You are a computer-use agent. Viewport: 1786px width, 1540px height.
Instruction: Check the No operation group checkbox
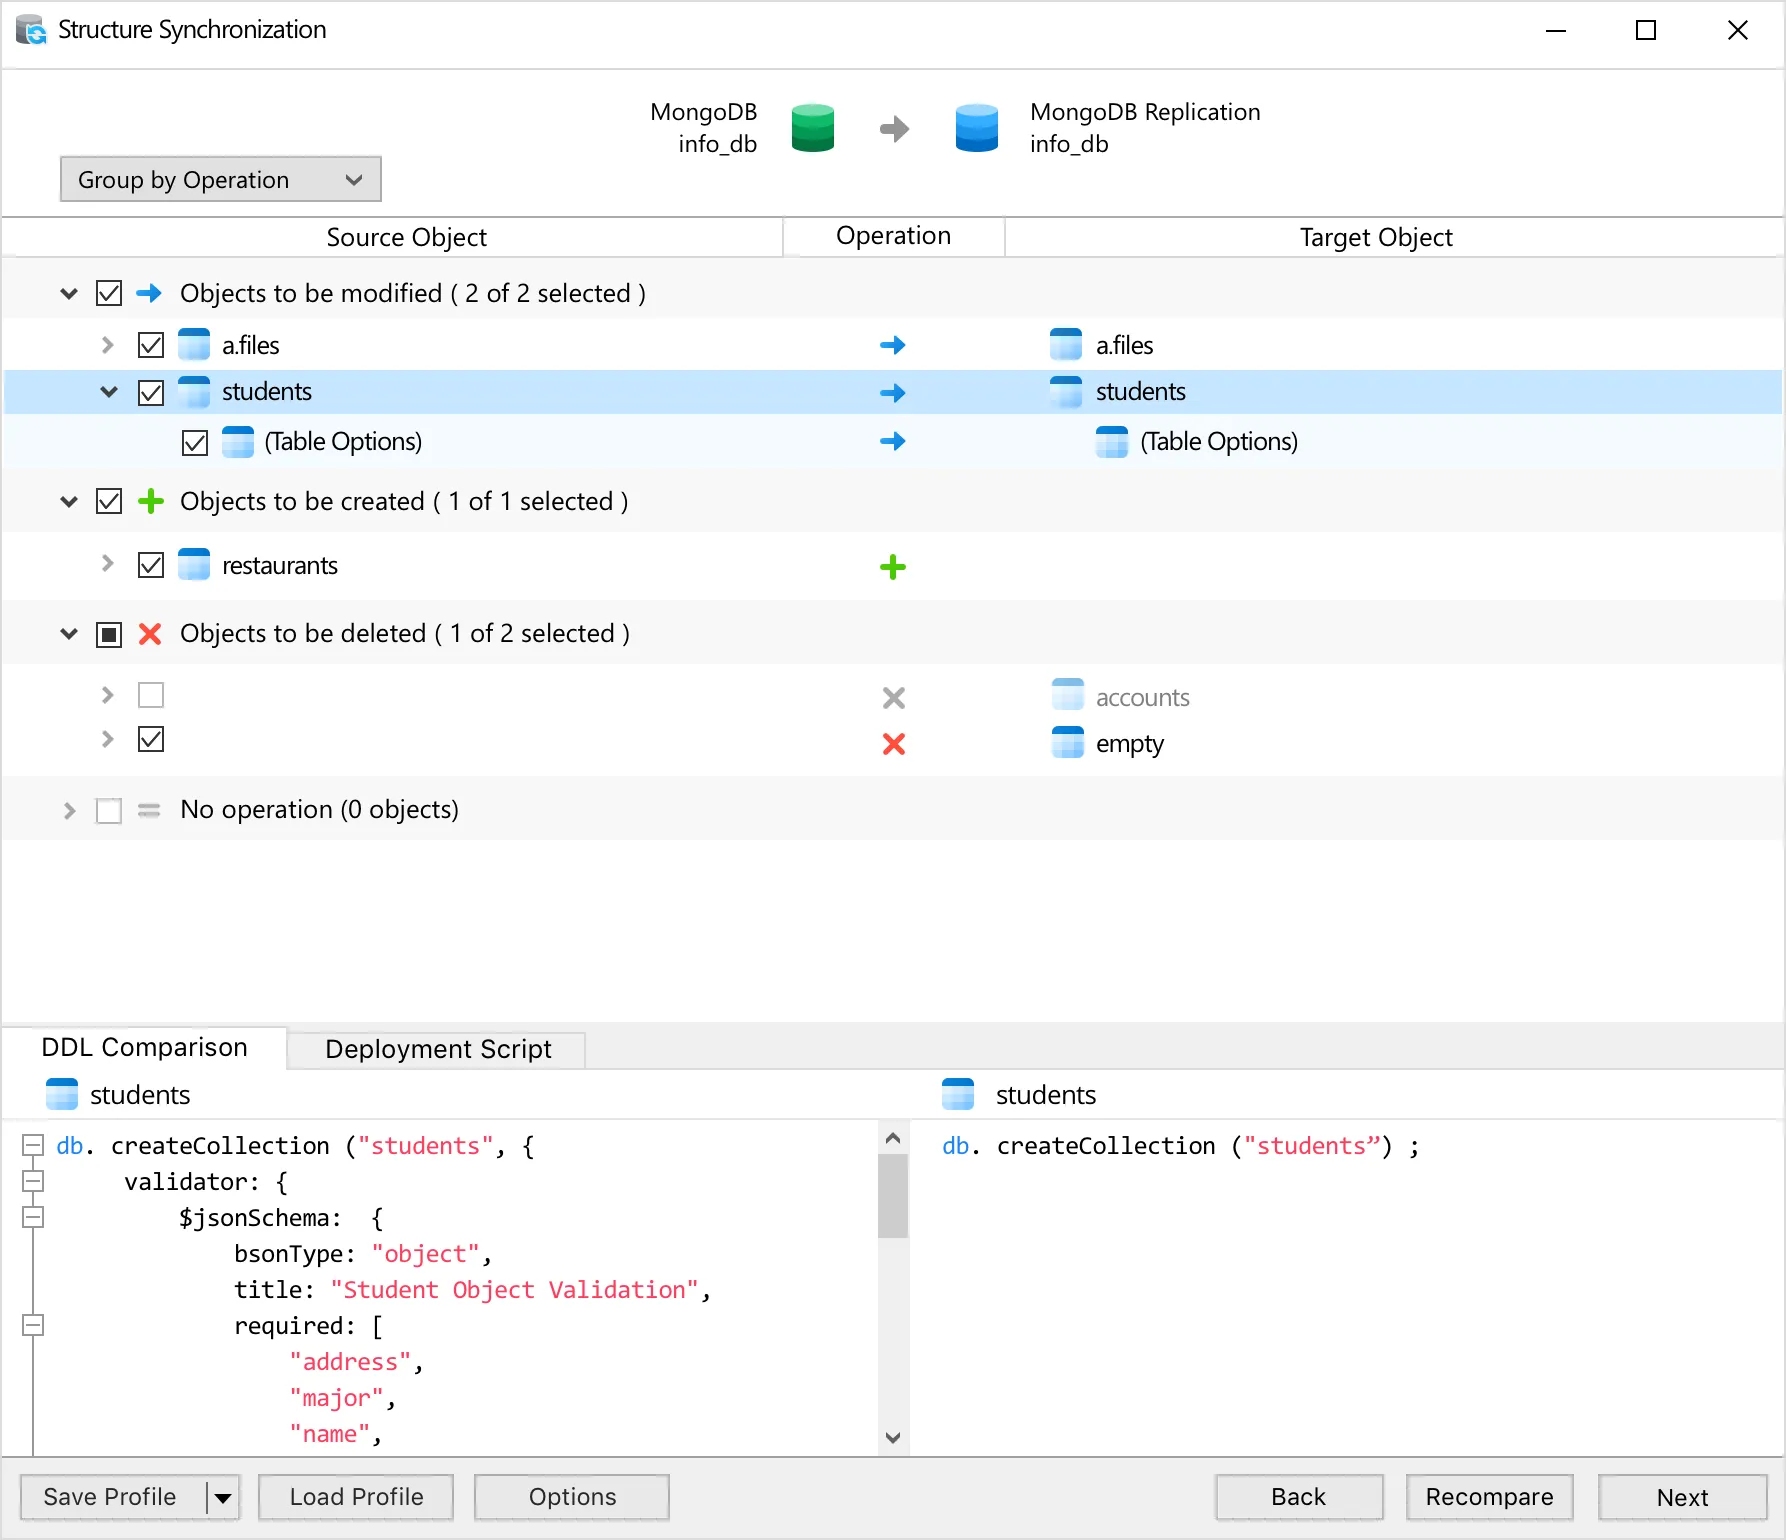[109, 810]
